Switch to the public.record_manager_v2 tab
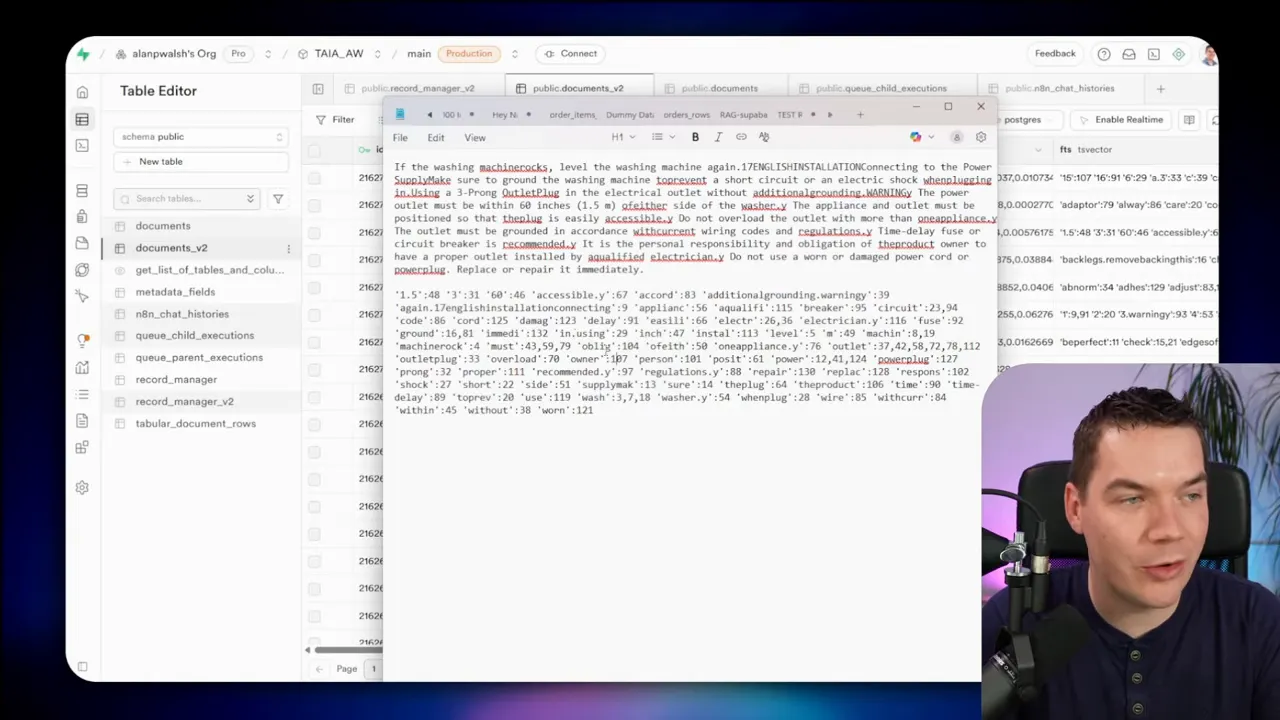 417,89
